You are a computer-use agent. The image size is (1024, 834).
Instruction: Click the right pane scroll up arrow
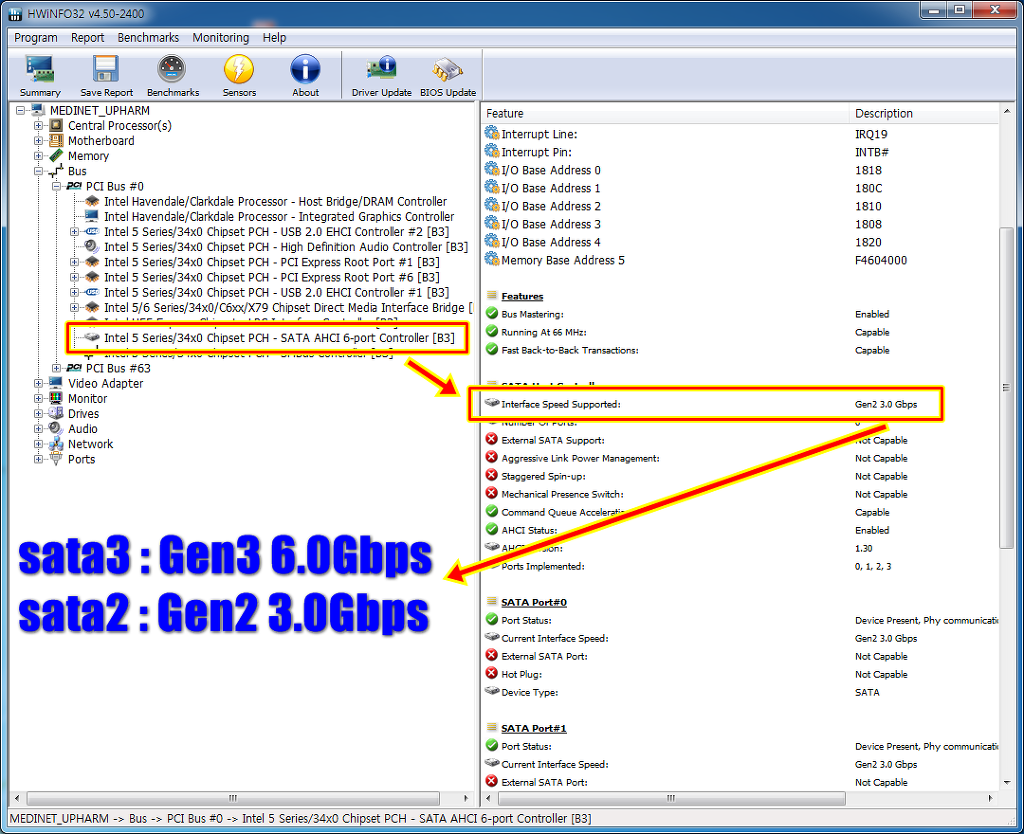point(1006,112)
